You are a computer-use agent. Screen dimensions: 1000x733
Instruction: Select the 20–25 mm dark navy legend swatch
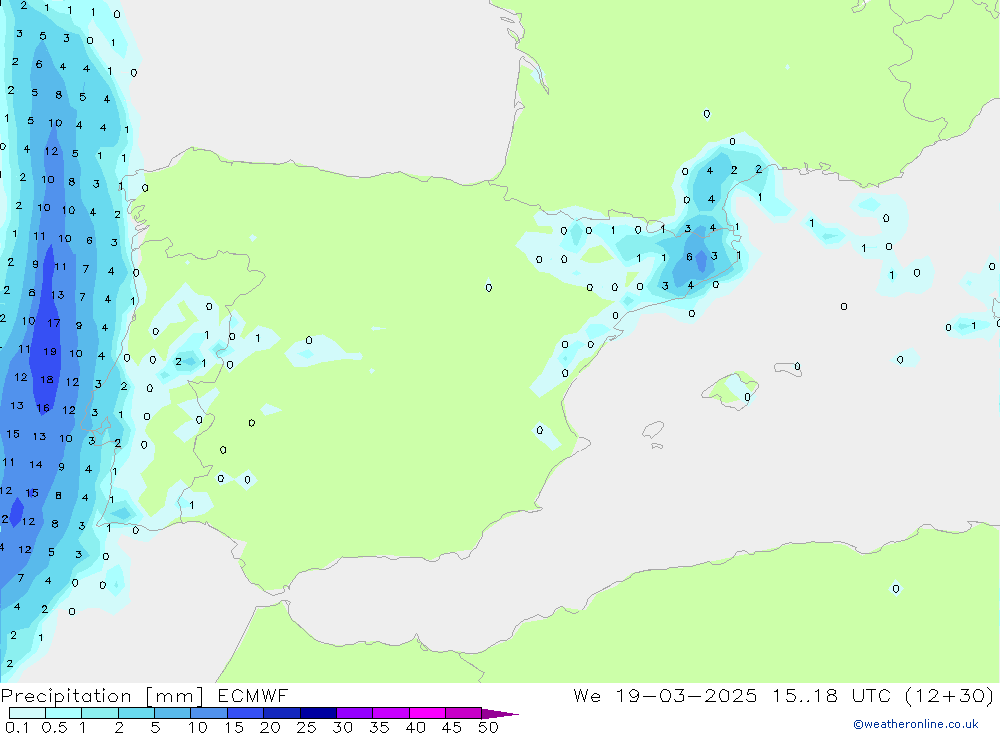click(x=281, y=713)
